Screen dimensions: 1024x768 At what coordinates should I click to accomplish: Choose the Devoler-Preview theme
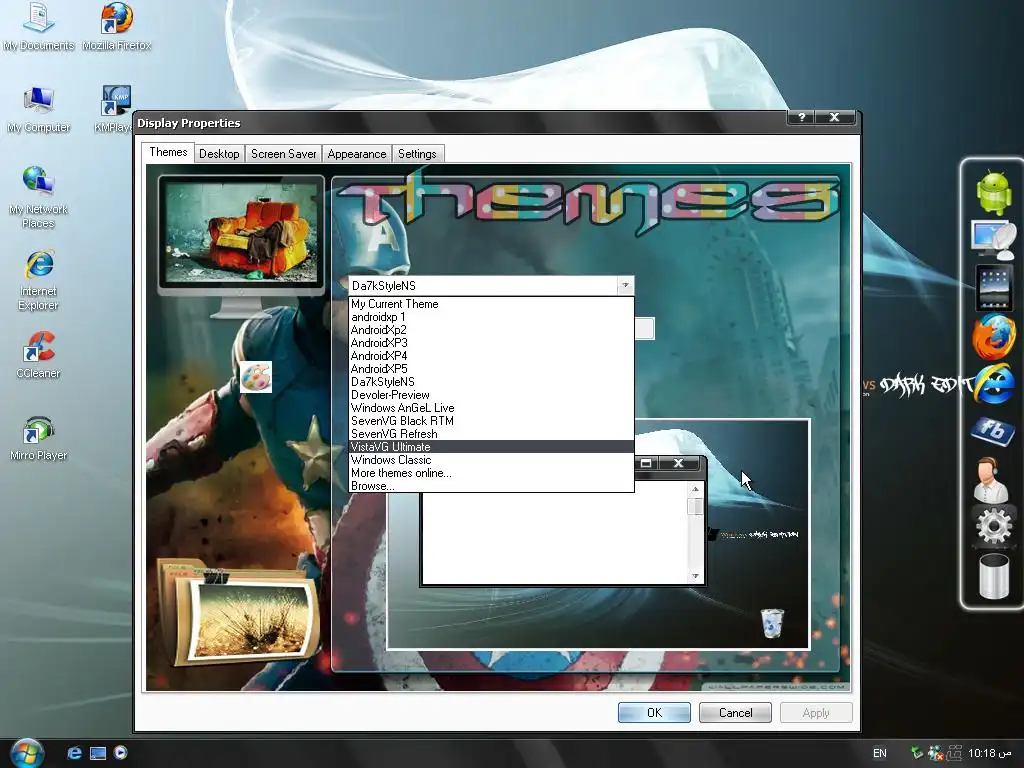pyautogui.click(x=491, y=395)
